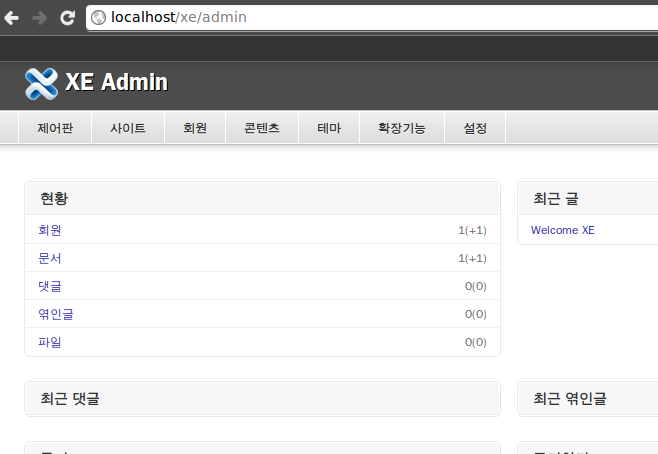Click the 1(+1) count in 회원 row

pos(472,230)
